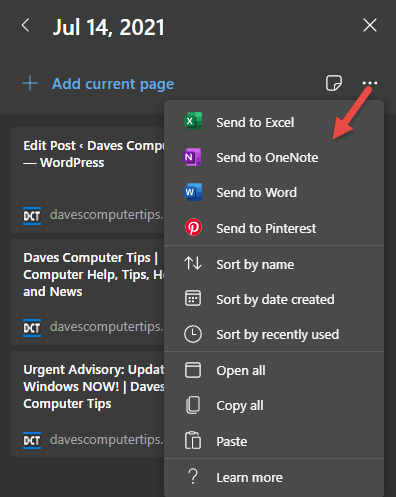Screen dimensions: 396x497
Task: Open the Urgent Advisory Windows card
Action: point(87,404)
